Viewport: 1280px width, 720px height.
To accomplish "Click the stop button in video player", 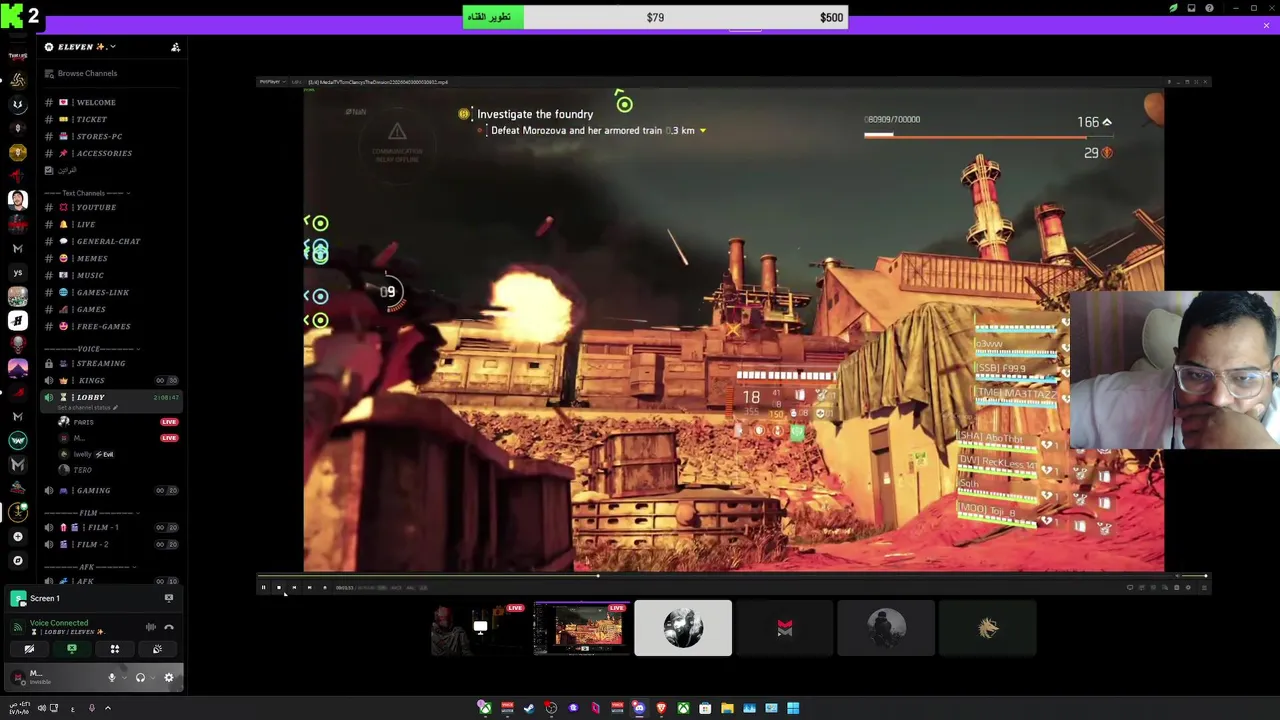I will point(279,588).
